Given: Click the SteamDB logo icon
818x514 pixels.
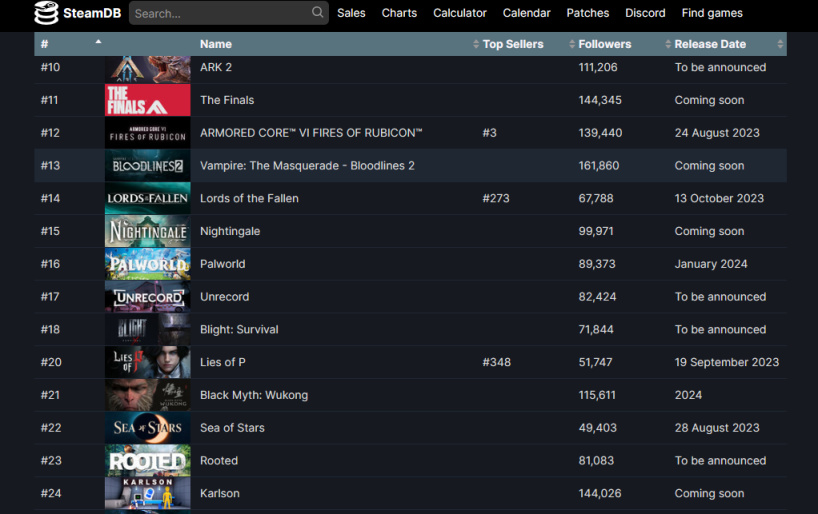Looking at the screenshot, I should coord(46,13).
